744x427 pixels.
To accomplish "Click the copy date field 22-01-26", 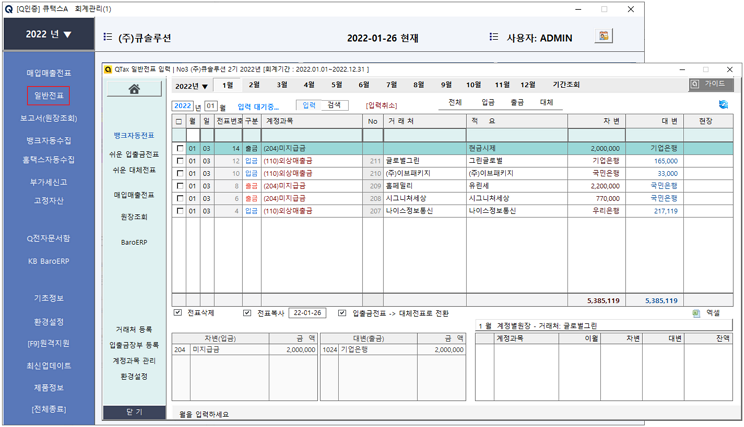I will coord(307,313).
